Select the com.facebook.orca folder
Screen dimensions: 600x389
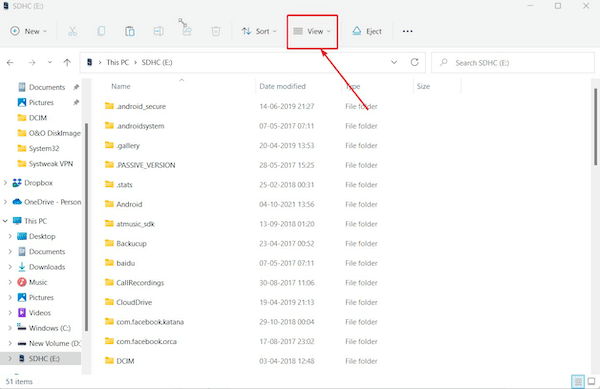141,341
